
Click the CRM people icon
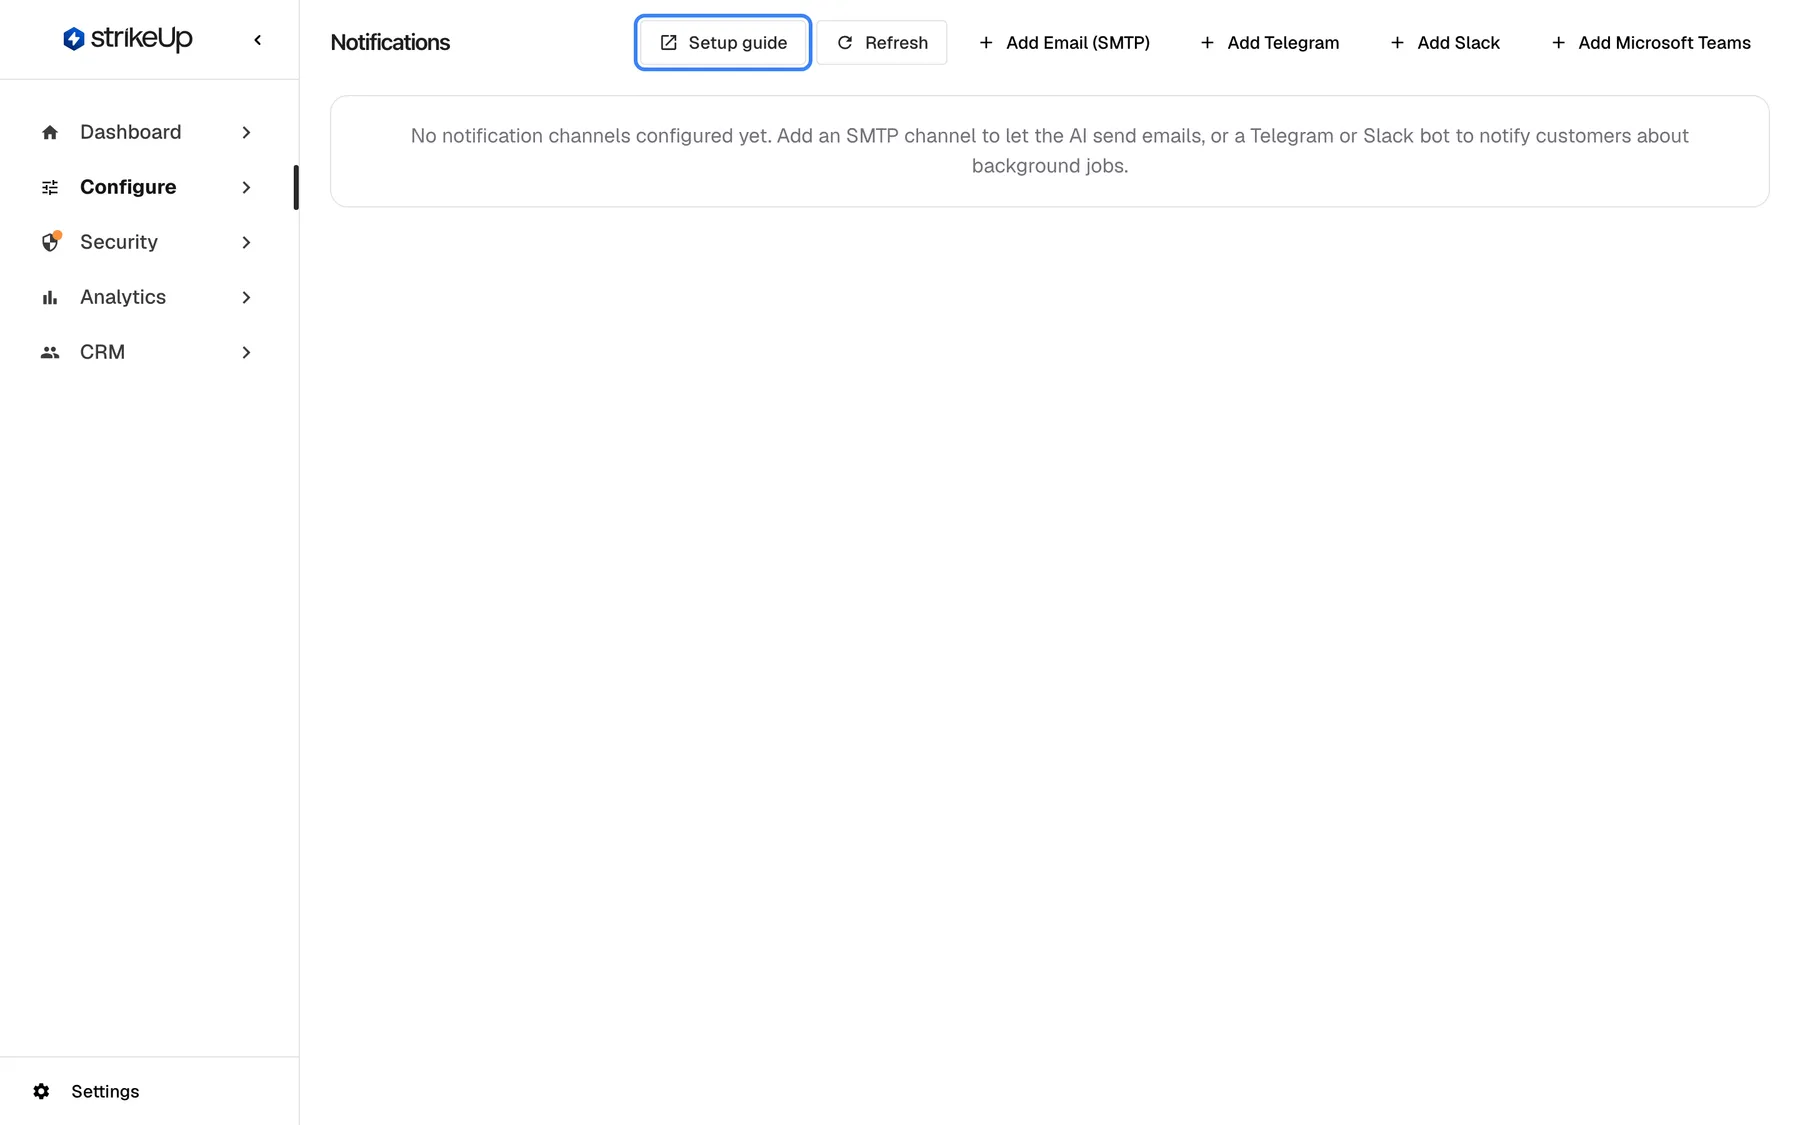click(x=50, y=352)
